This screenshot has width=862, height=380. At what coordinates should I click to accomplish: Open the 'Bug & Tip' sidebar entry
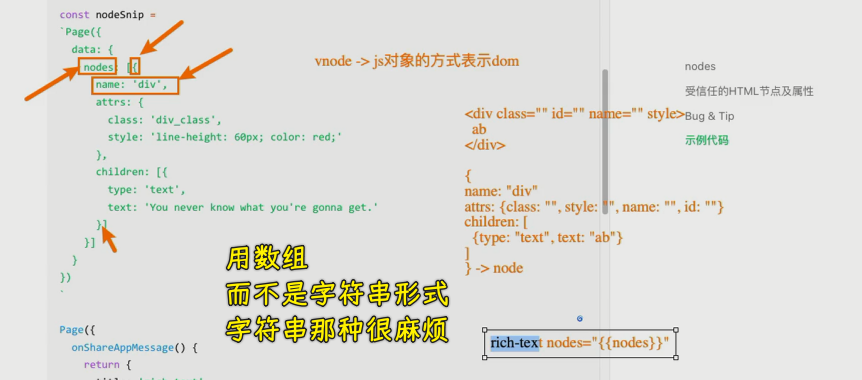point(709,117)
